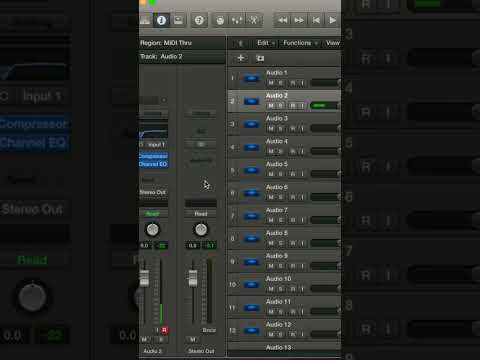Click the Audio 7 track icon

(x=252, y=216)
